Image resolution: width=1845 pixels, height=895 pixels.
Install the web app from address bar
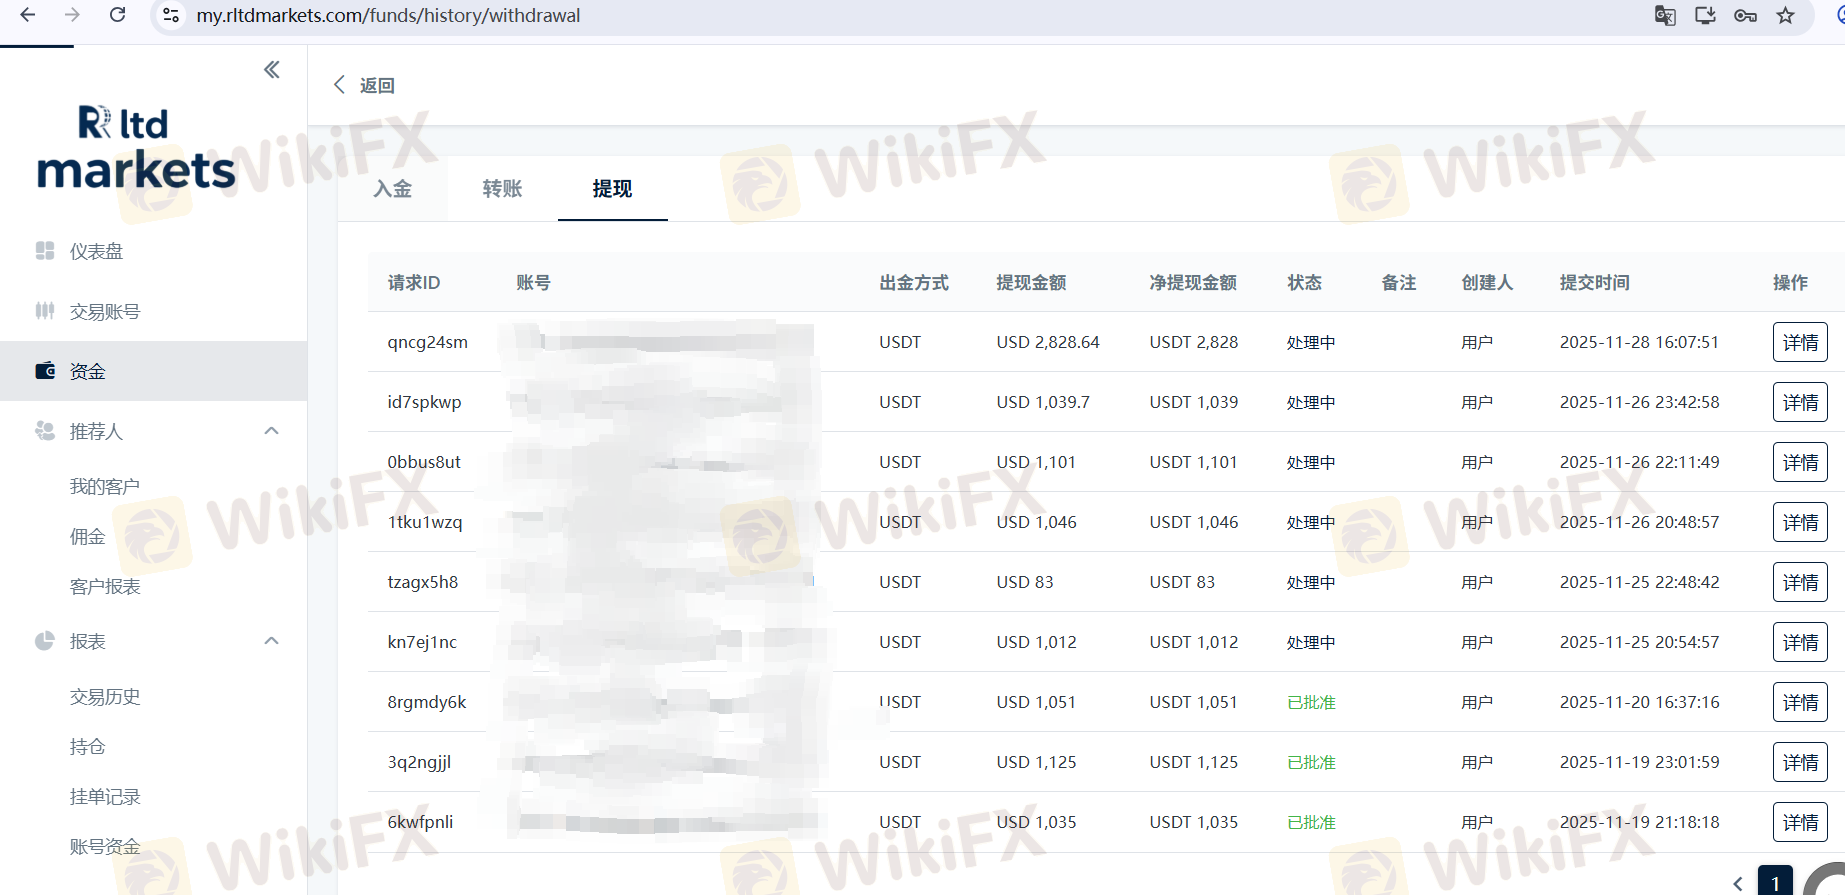(x=1705, y=15)
